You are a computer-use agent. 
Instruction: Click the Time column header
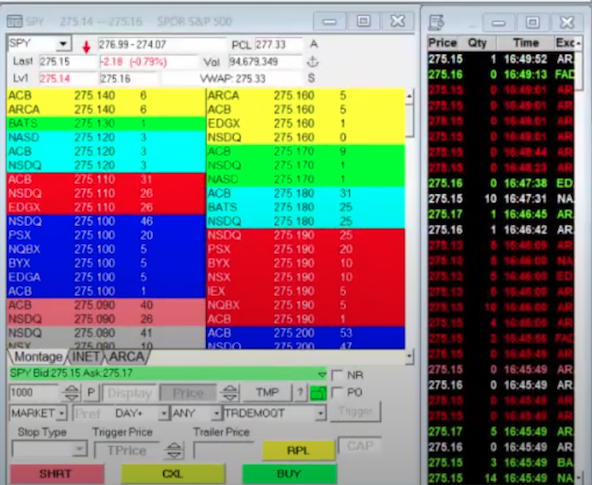525,43
